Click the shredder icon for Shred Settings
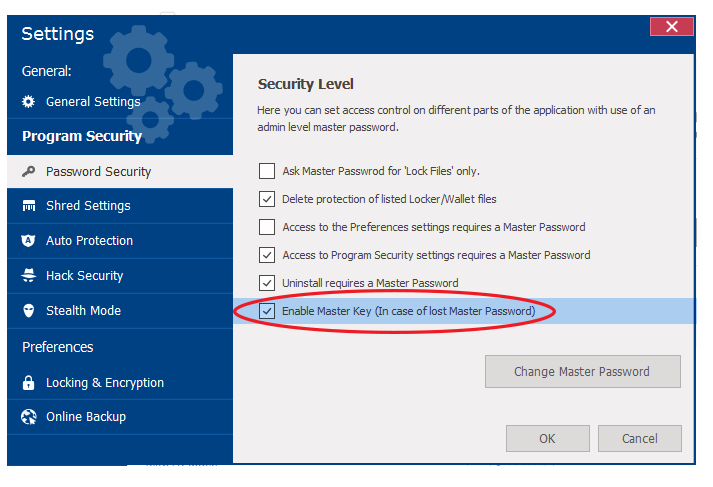Image resolution: width=713 pixels, height=487 pixels. coord(29,206)
